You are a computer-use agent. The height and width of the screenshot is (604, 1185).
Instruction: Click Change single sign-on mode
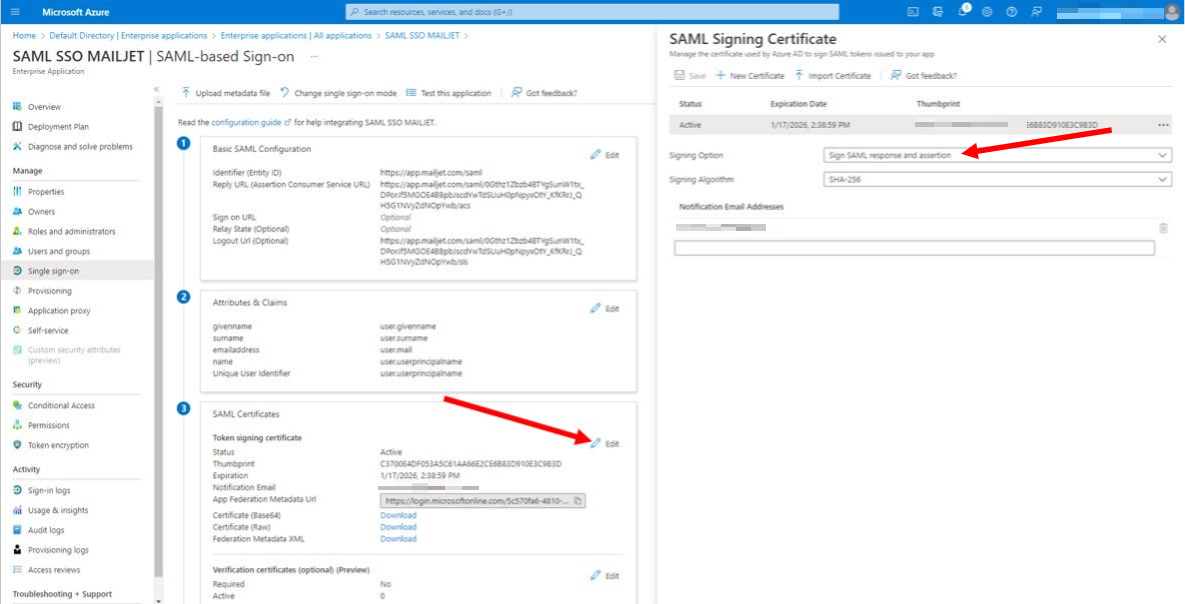pos(338,93)
